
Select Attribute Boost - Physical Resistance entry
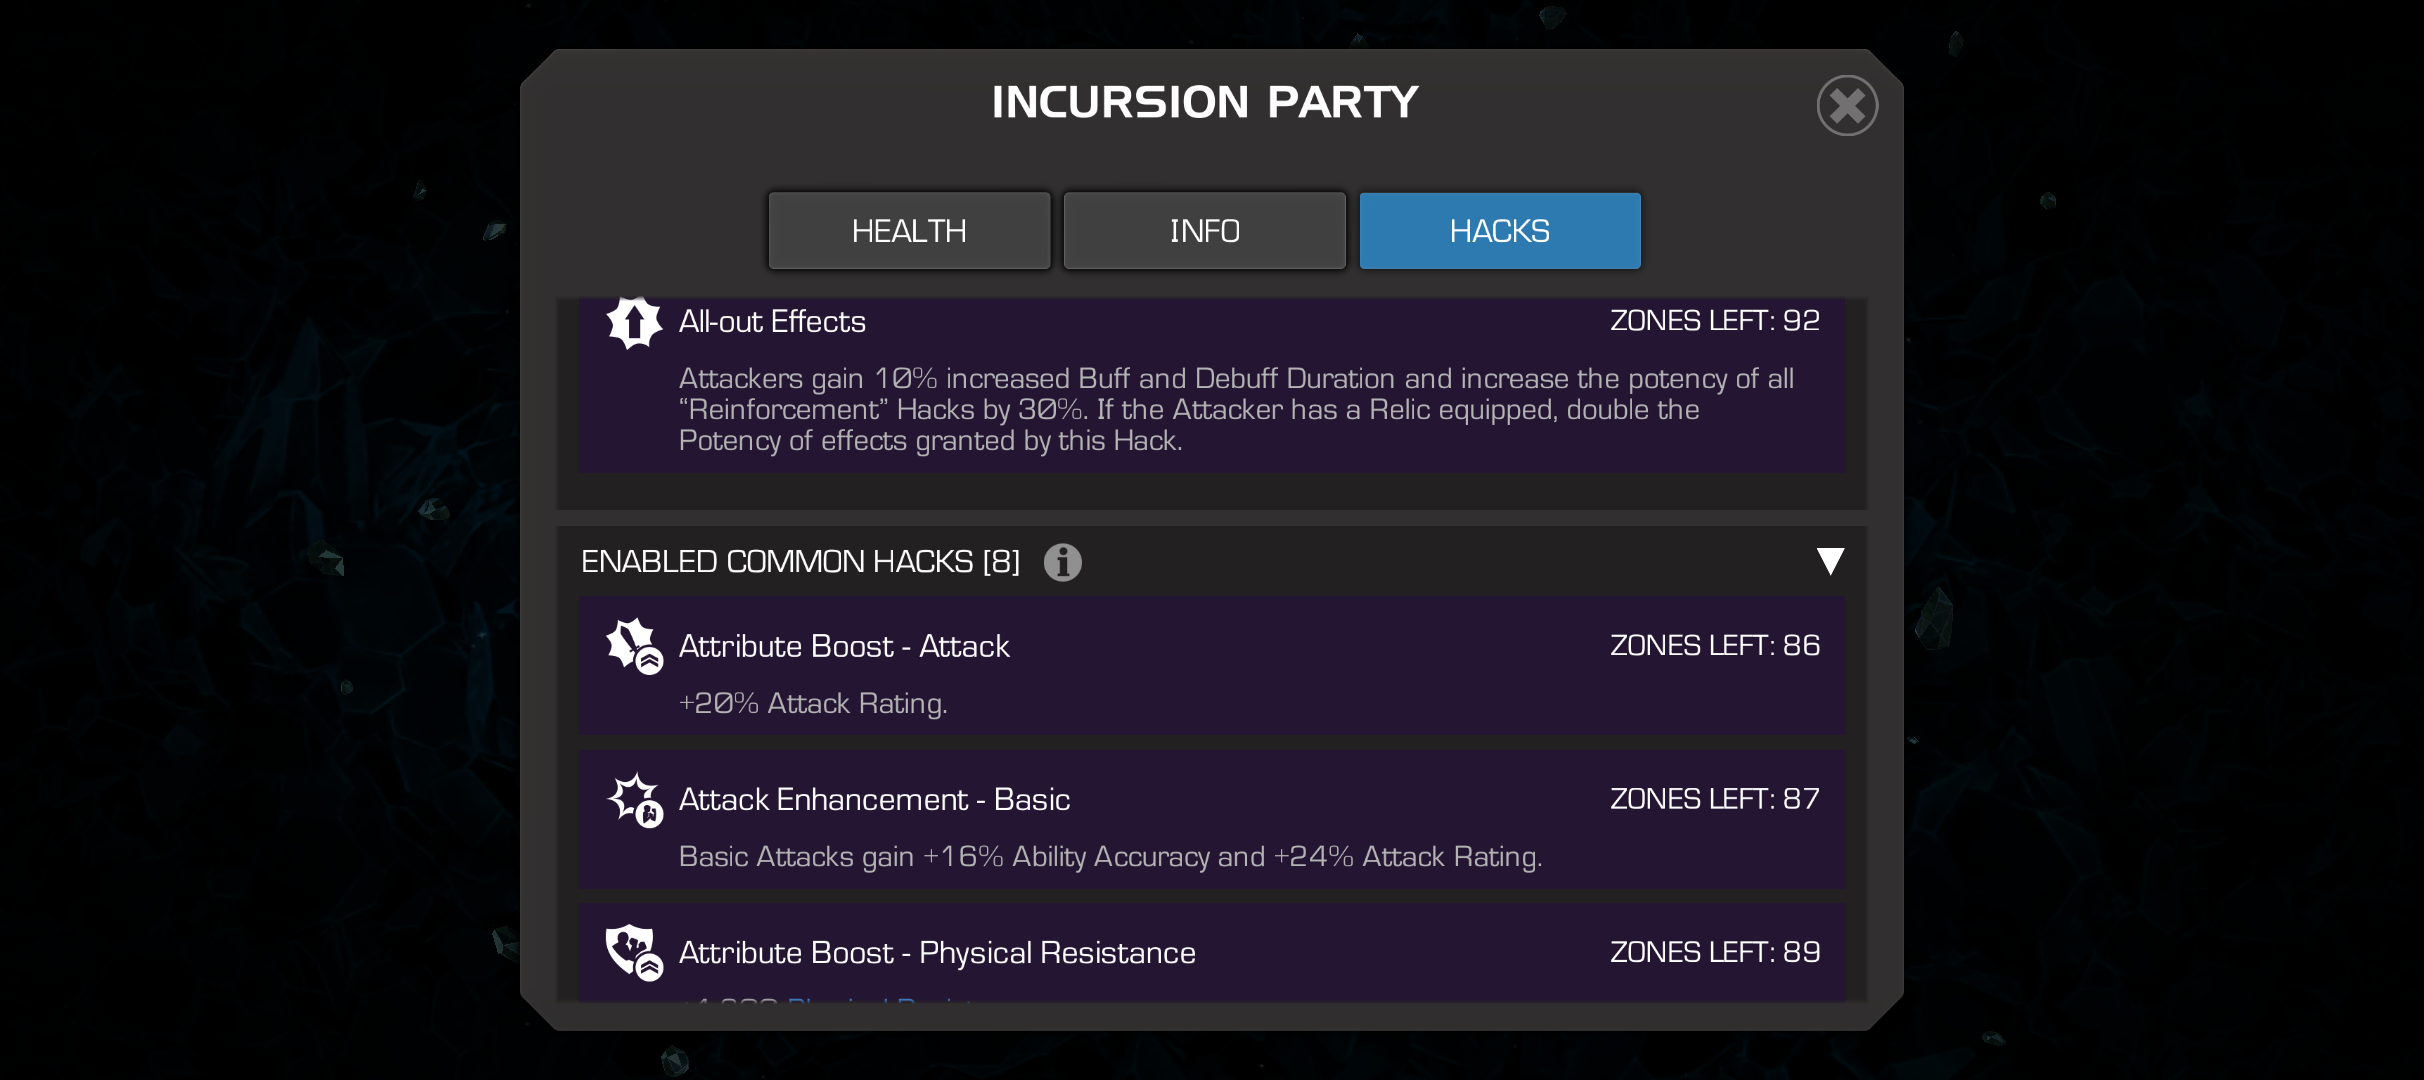pyautogui.click(x=1212, y=952)
